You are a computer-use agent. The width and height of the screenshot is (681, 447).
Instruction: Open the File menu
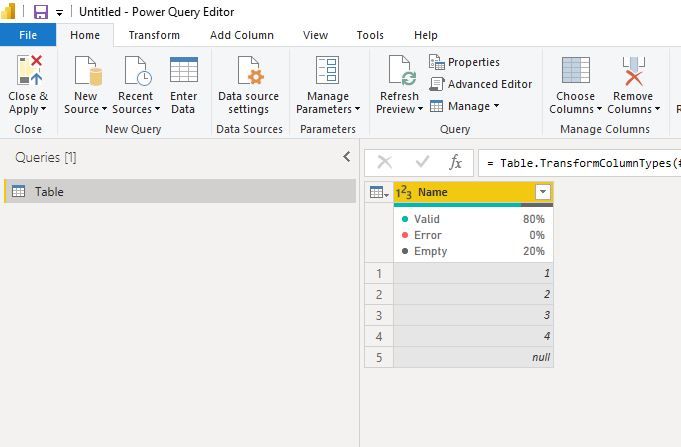(x=28, y=35)
